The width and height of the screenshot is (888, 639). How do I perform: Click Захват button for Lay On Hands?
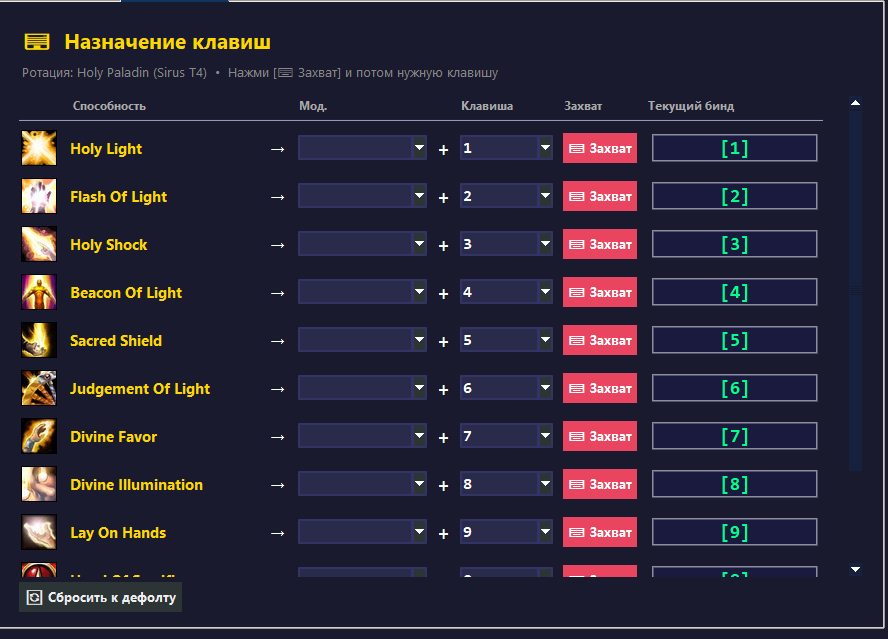coord(600,532)
